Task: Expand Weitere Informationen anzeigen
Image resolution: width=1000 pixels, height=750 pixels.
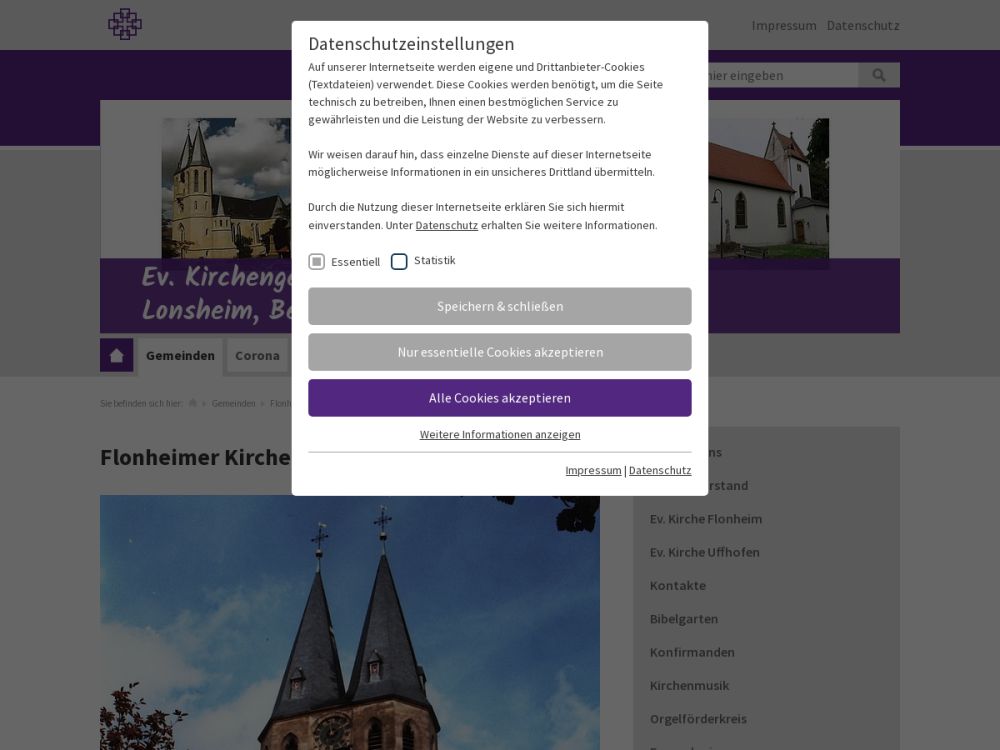Action: coord(500,434)
